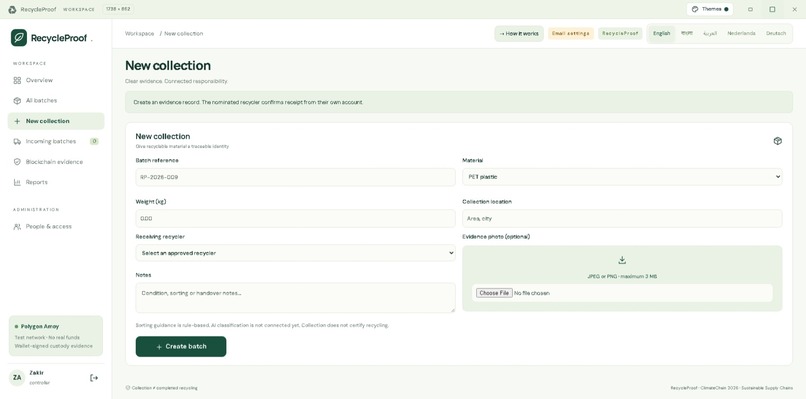Click the RecycleProof chip in the header
Viewport: 806px width, 399px height.
point(620,33)
